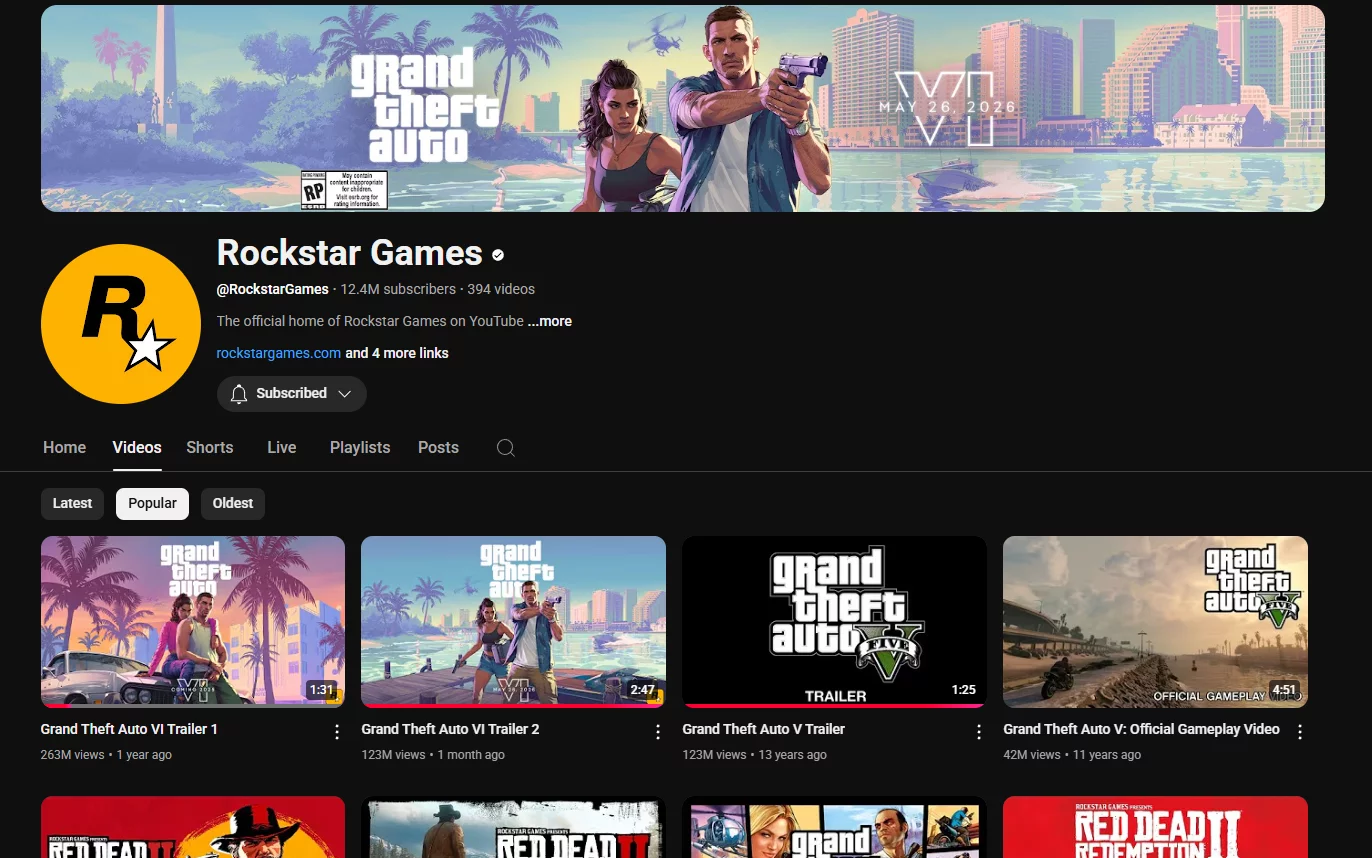Viewport: 1372px width, 858px height.
Task: Play the GTA V Official Gameplay thumbnail
Action: pos(1155,621)
